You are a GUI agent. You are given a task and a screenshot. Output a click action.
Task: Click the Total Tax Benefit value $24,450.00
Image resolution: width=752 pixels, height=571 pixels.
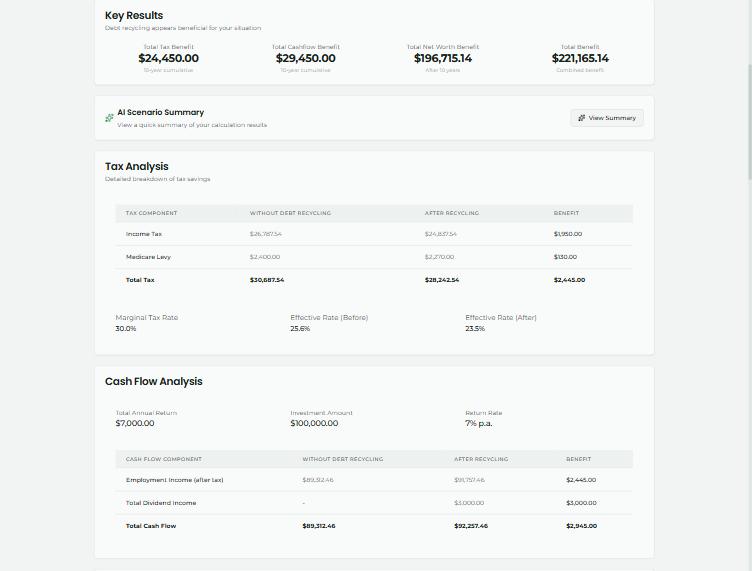[168, 58]
